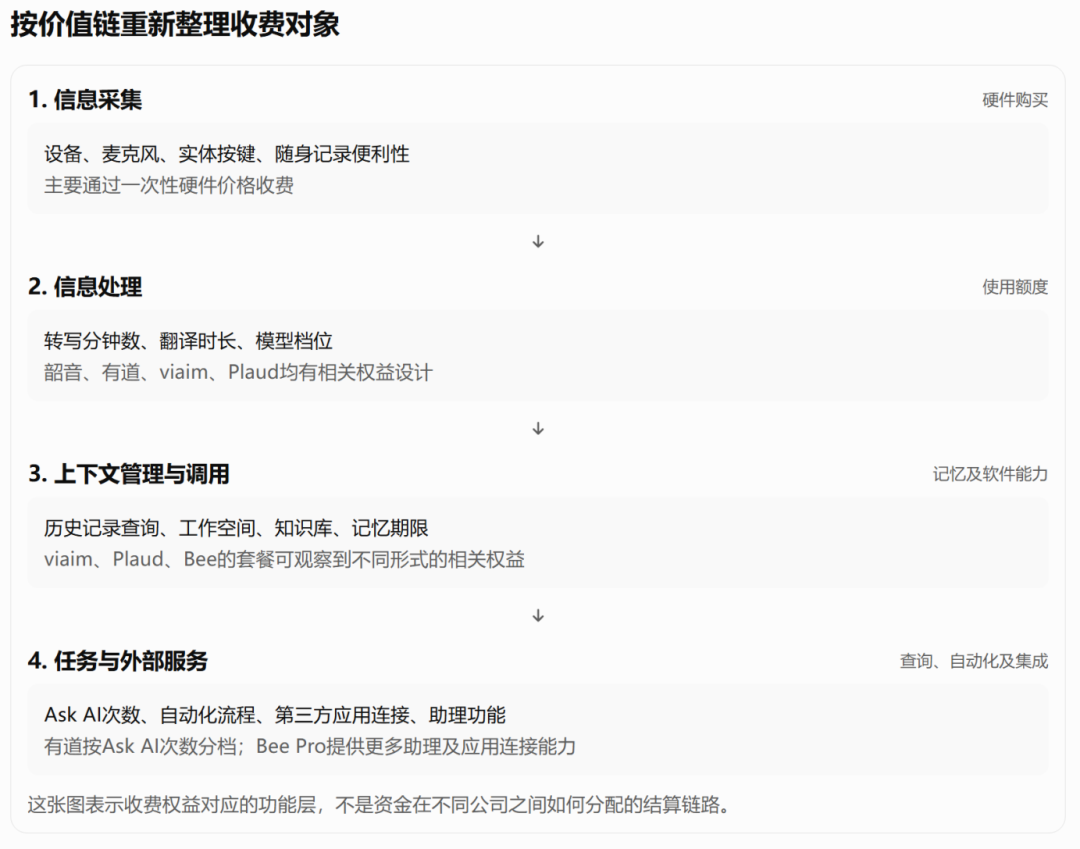Screen dimensions: 1080x849
Task: Select the note "主要通过一次性硬件价格收费"
Action: pyautogui.click(x=169, y=185)
